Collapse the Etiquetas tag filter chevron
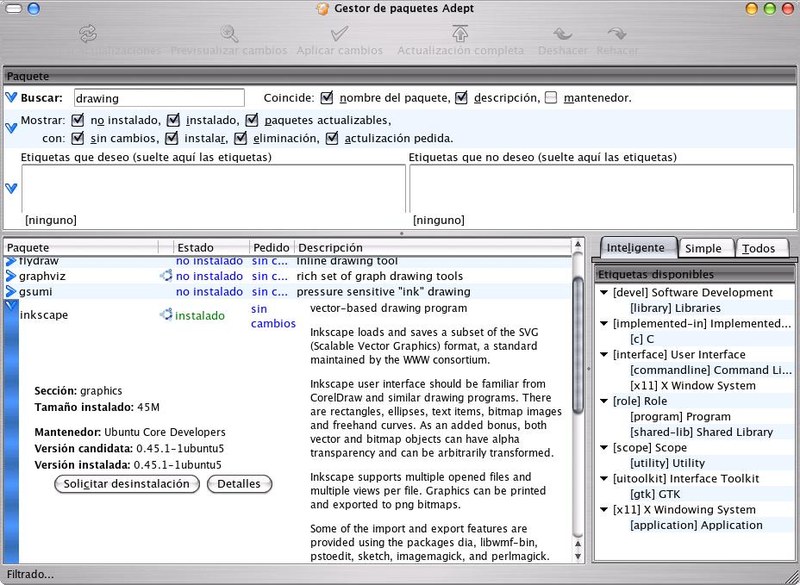The width and height of the screenshot is (800, 585). click(11, 188)
